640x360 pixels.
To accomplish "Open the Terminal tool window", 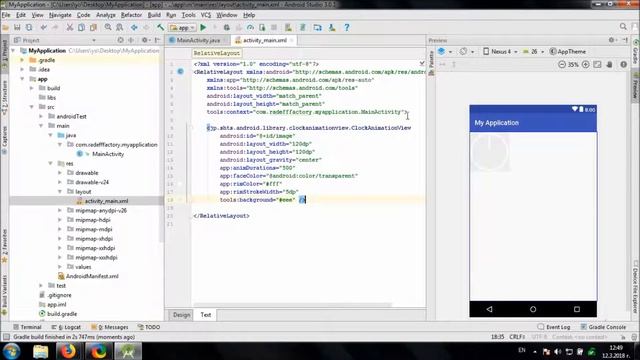I will [x=27, y=327].
